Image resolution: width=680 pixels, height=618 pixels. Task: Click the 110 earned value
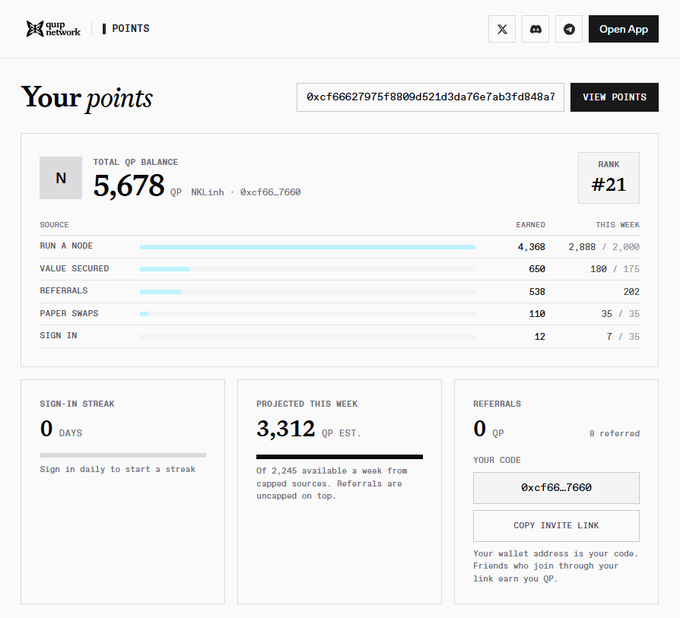537,314
